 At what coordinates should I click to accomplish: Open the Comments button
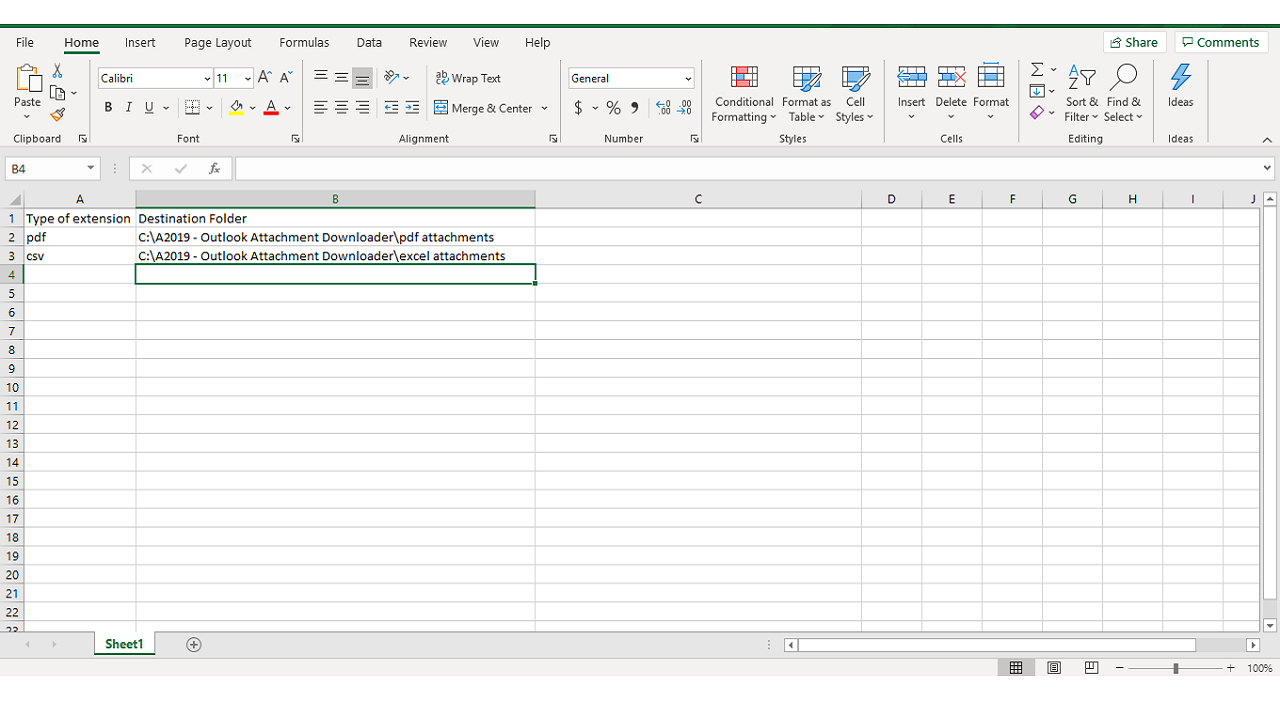[x=1220, y=42]
